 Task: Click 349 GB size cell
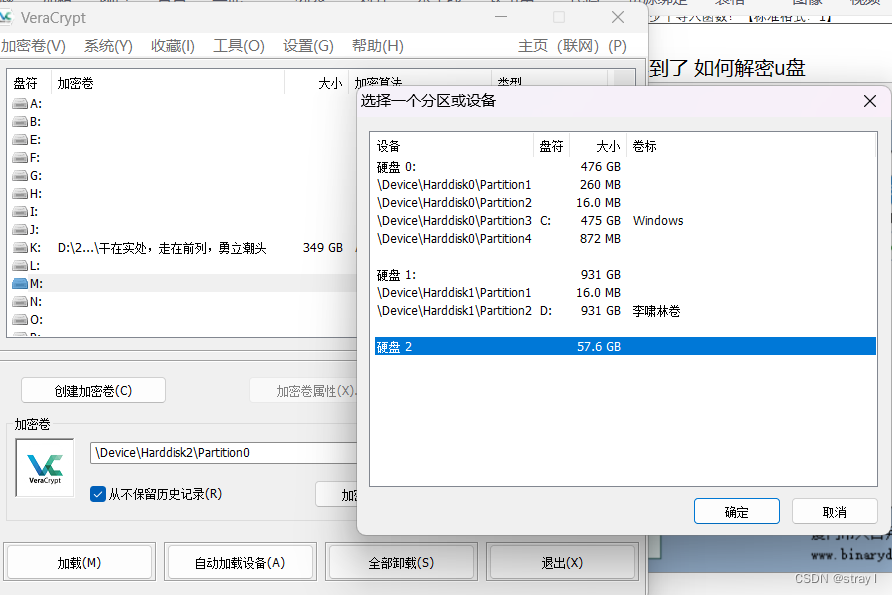pos(323,248)
